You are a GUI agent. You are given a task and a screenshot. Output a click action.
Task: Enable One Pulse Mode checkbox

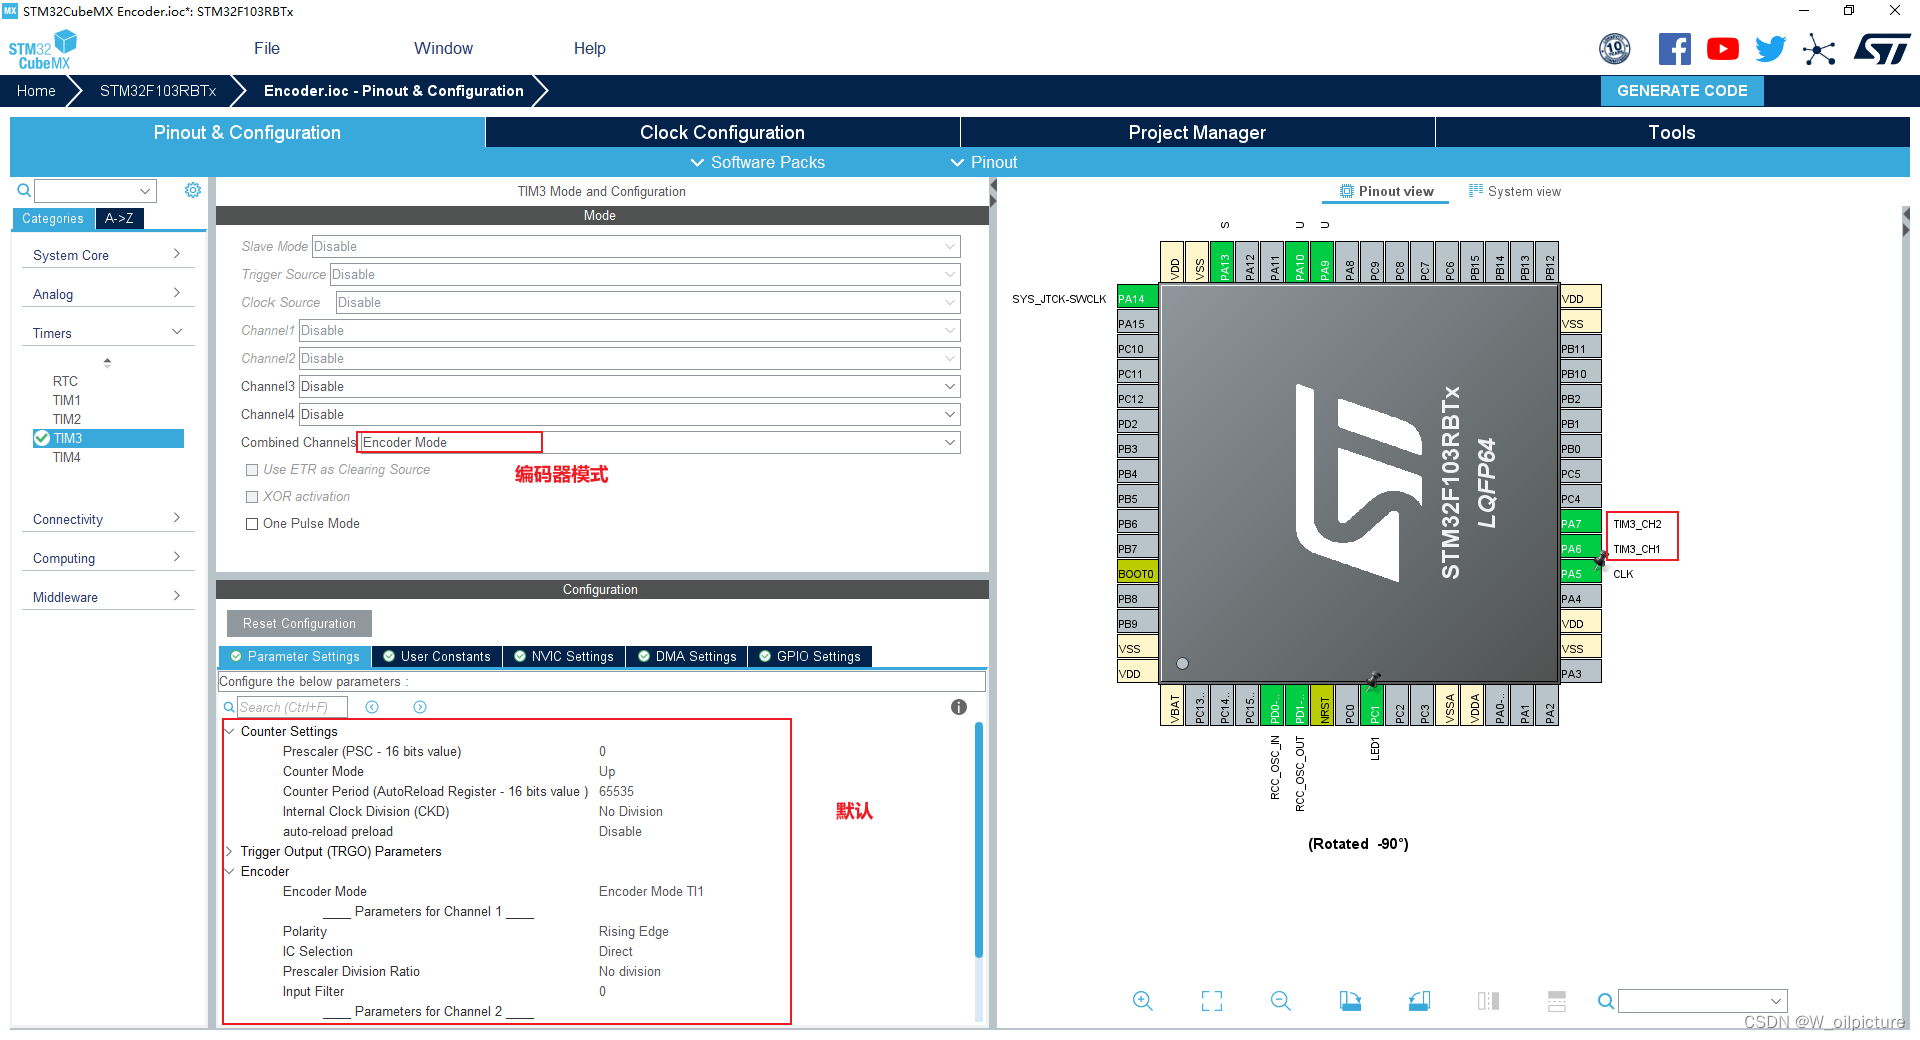click(252, 524)
